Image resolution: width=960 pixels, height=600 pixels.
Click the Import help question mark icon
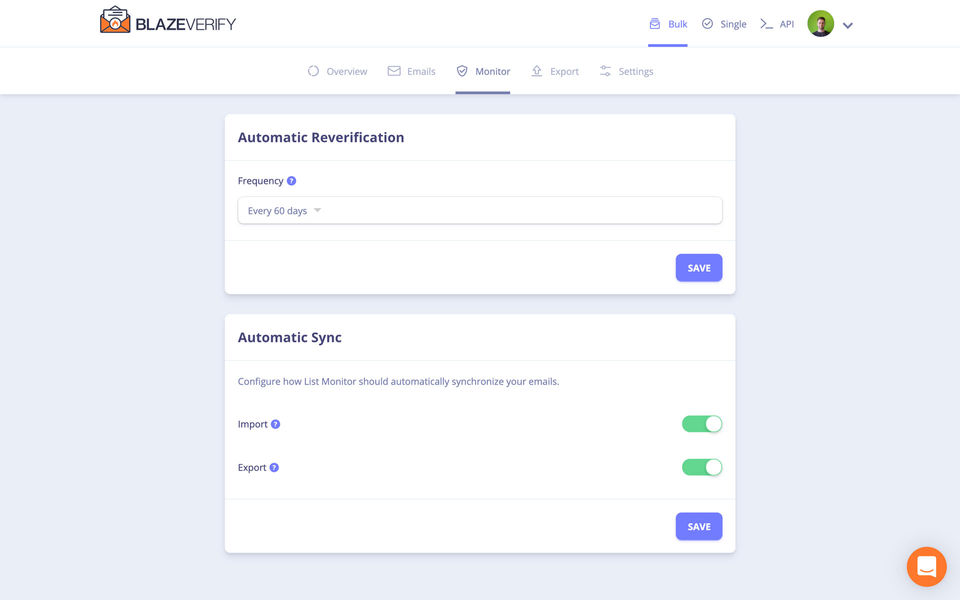276,424
